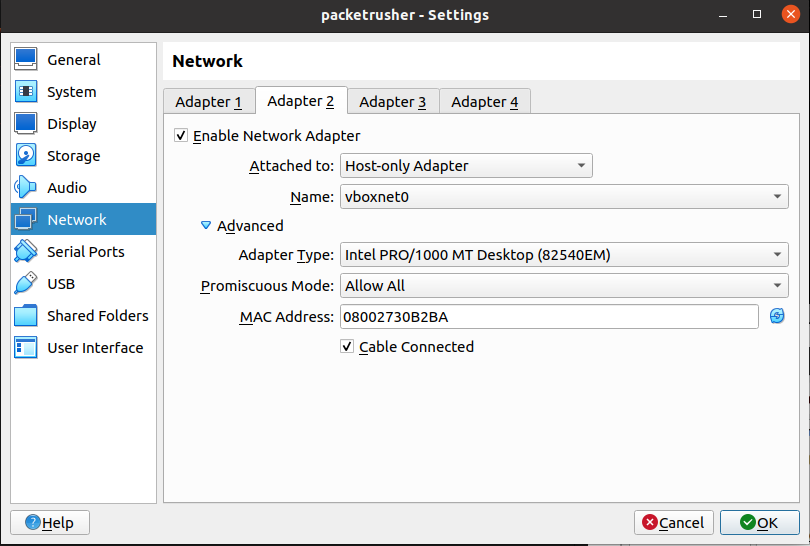The height and width of the screenshot is (546, 810).
Task: Uncheck Enable Network Adapter checkbox
Action: (181, 136)
